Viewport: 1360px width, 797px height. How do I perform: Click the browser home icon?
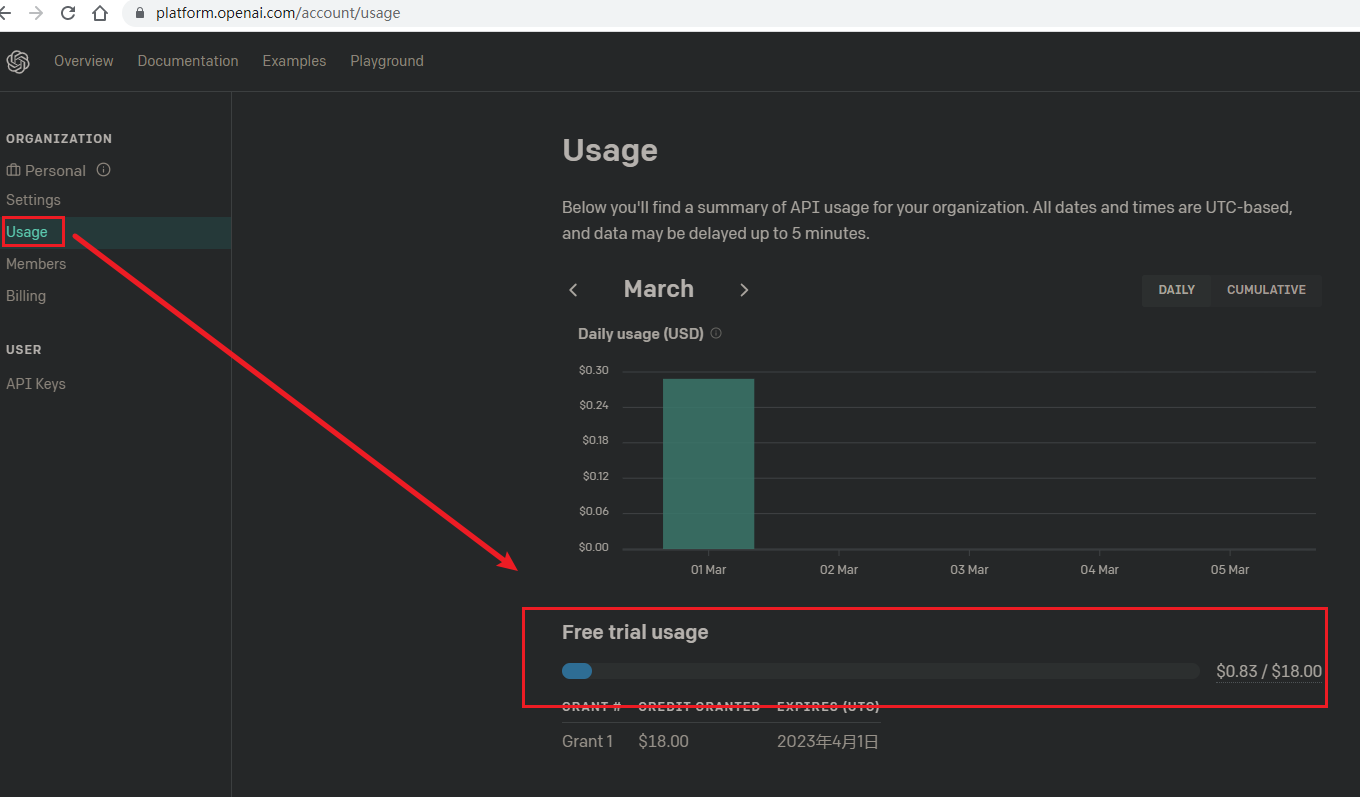[100, 13]
